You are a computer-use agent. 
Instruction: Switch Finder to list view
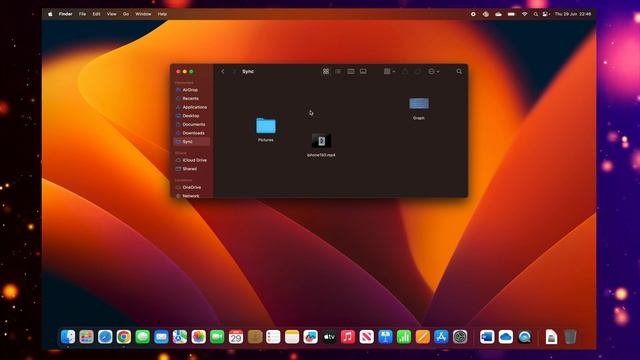[338, 71]
